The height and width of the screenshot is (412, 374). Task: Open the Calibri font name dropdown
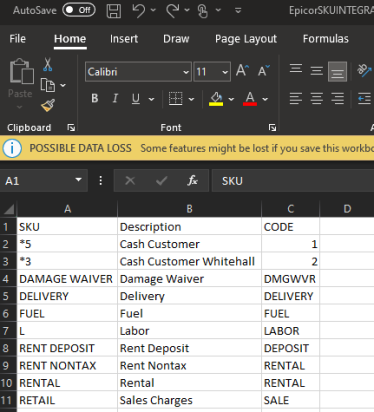tap(186, 72)
